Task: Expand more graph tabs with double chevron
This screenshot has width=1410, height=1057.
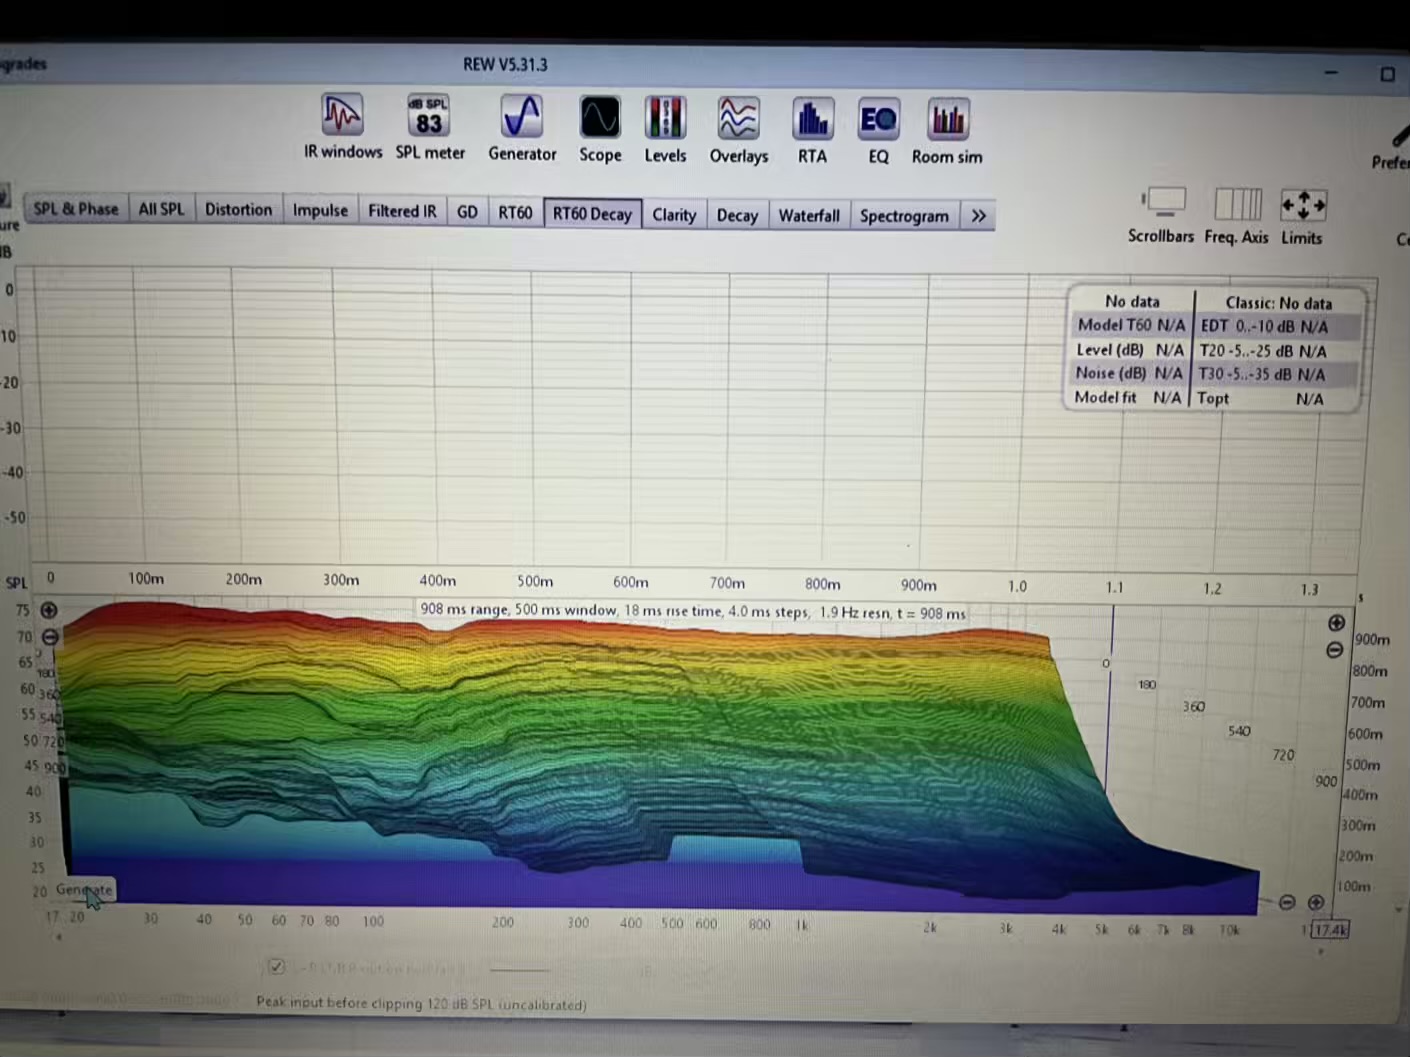Action: pos(978,216)
